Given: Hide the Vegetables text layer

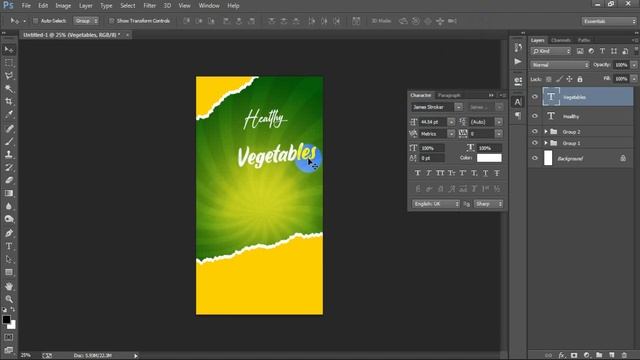Looking at the screenshot, I should click(535, 97).
